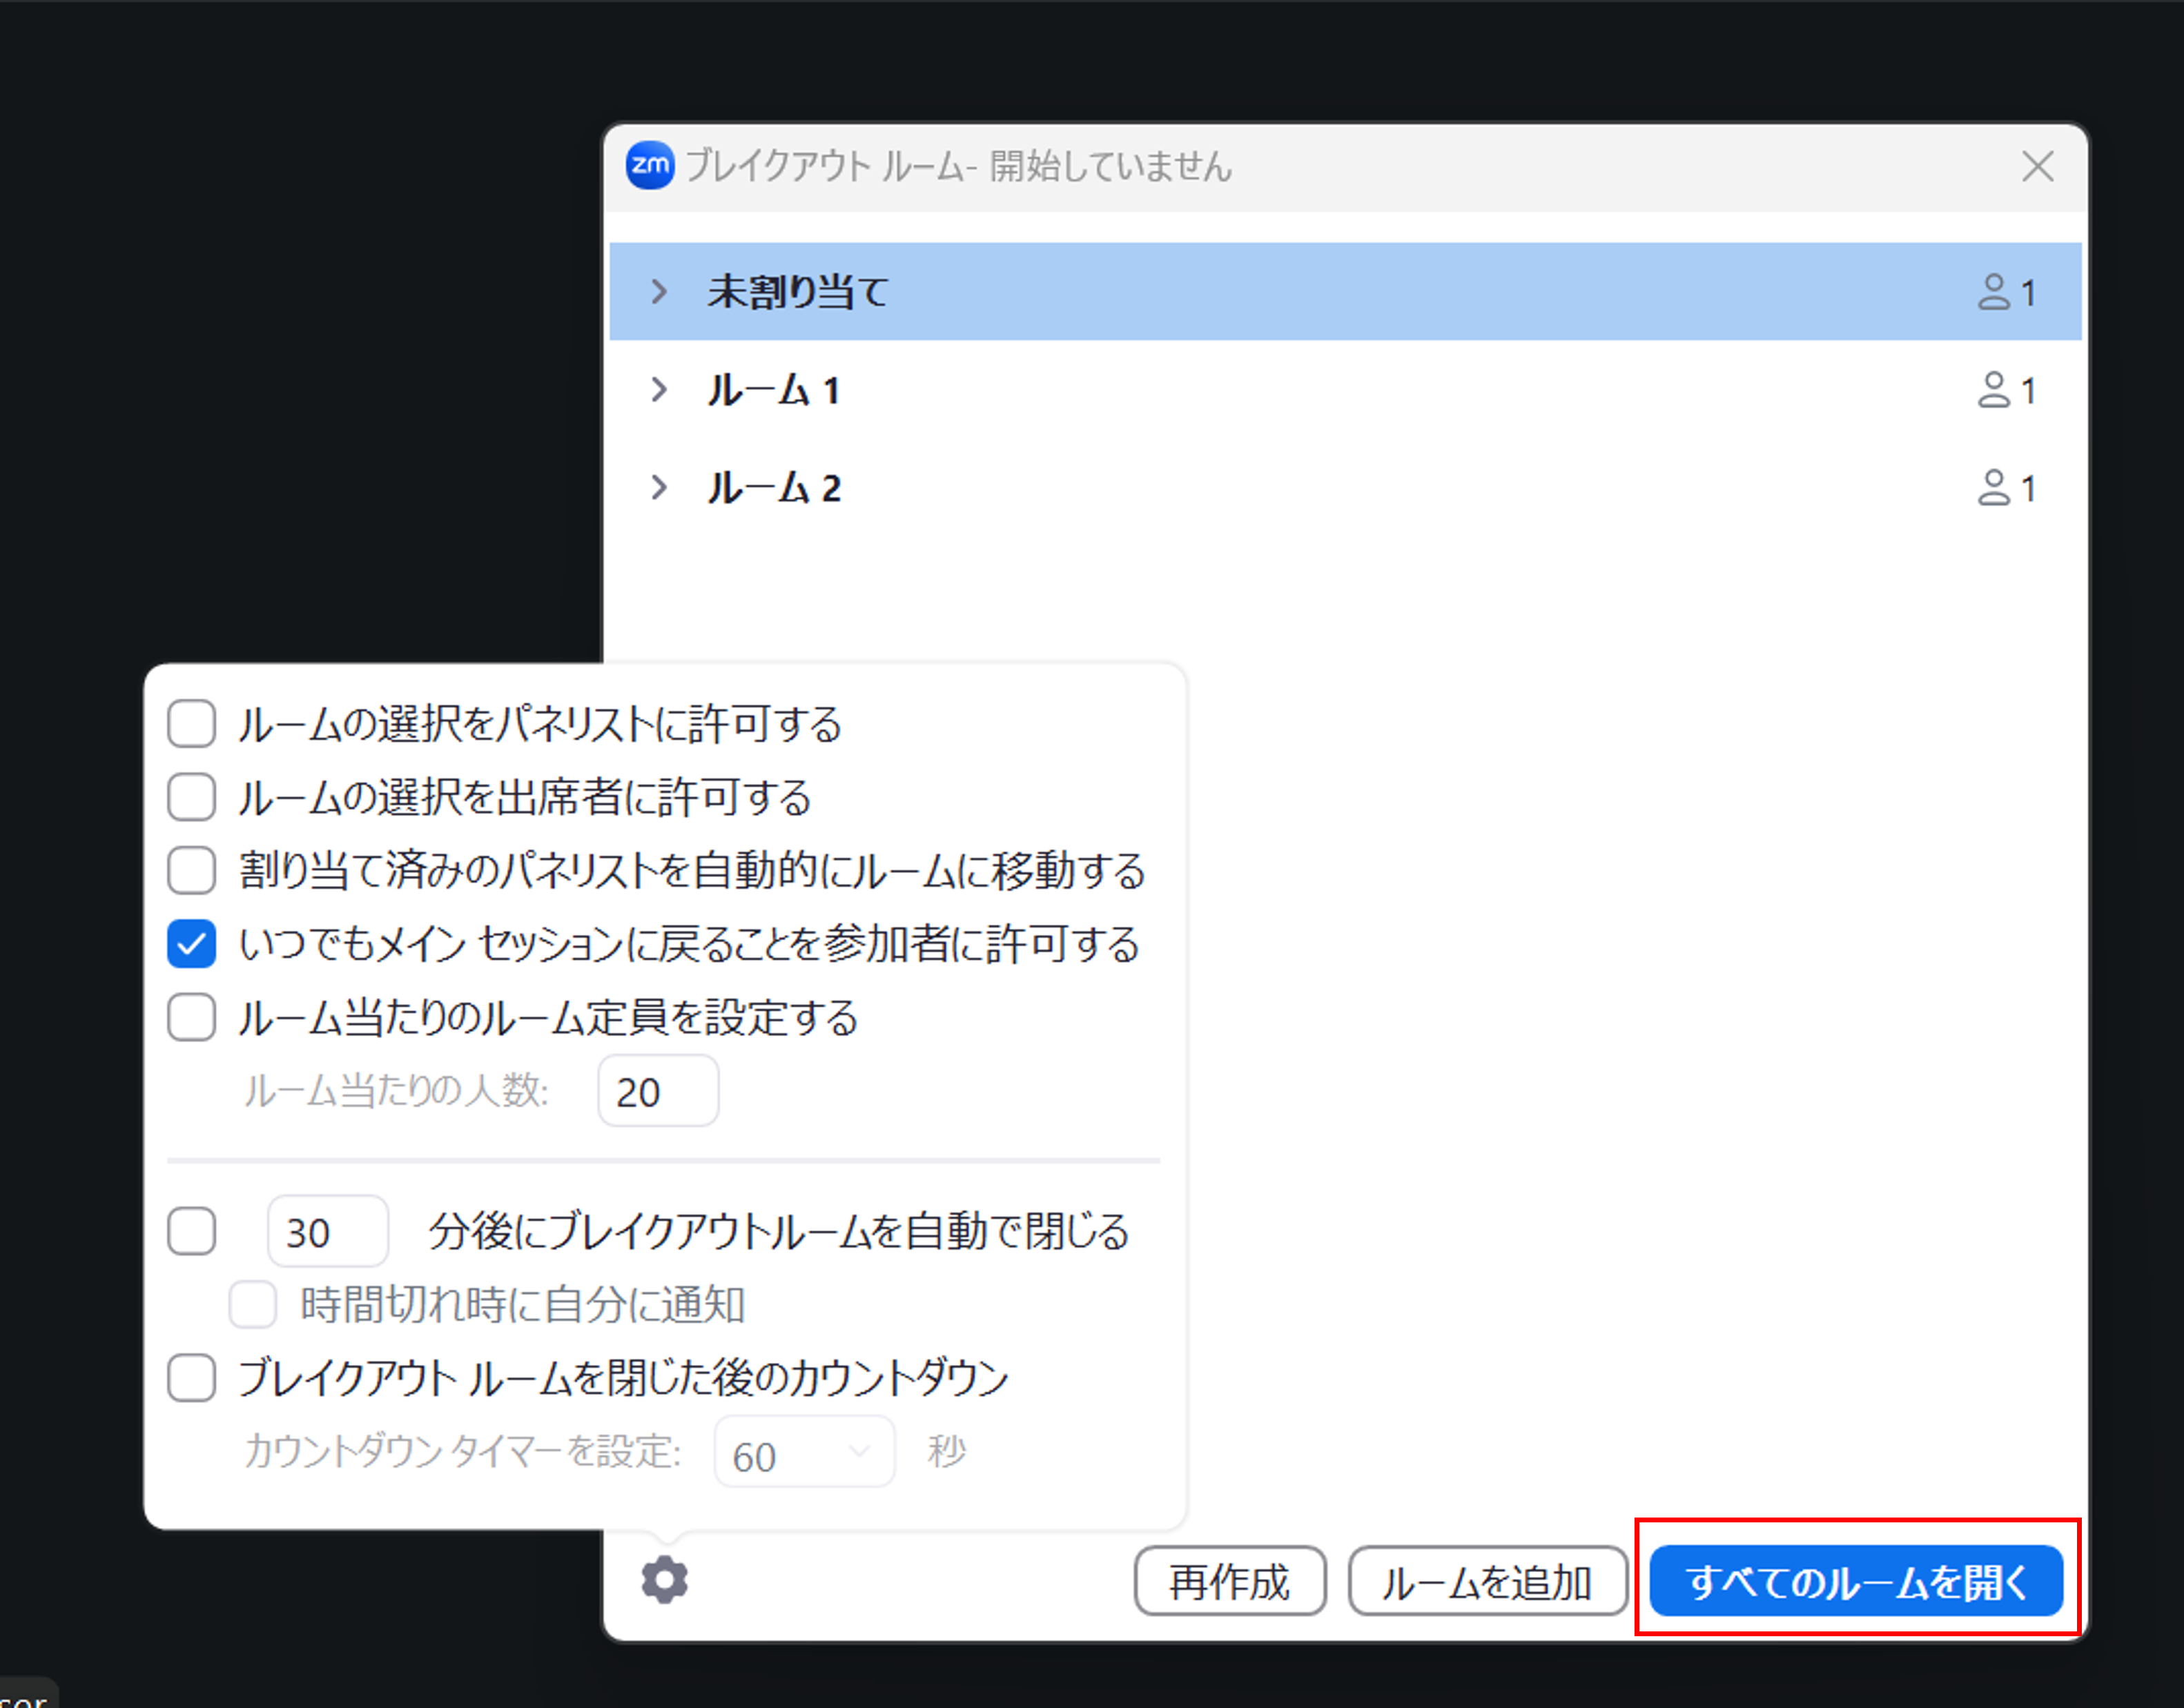Expand ルーム 2 participant list
The image size is (2184, 1708).
(x=658, y=488)
